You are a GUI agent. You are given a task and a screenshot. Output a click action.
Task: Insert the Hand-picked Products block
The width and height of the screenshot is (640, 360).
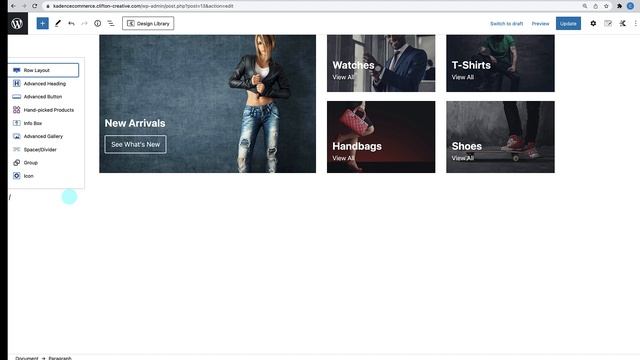(x=43, y=110)
